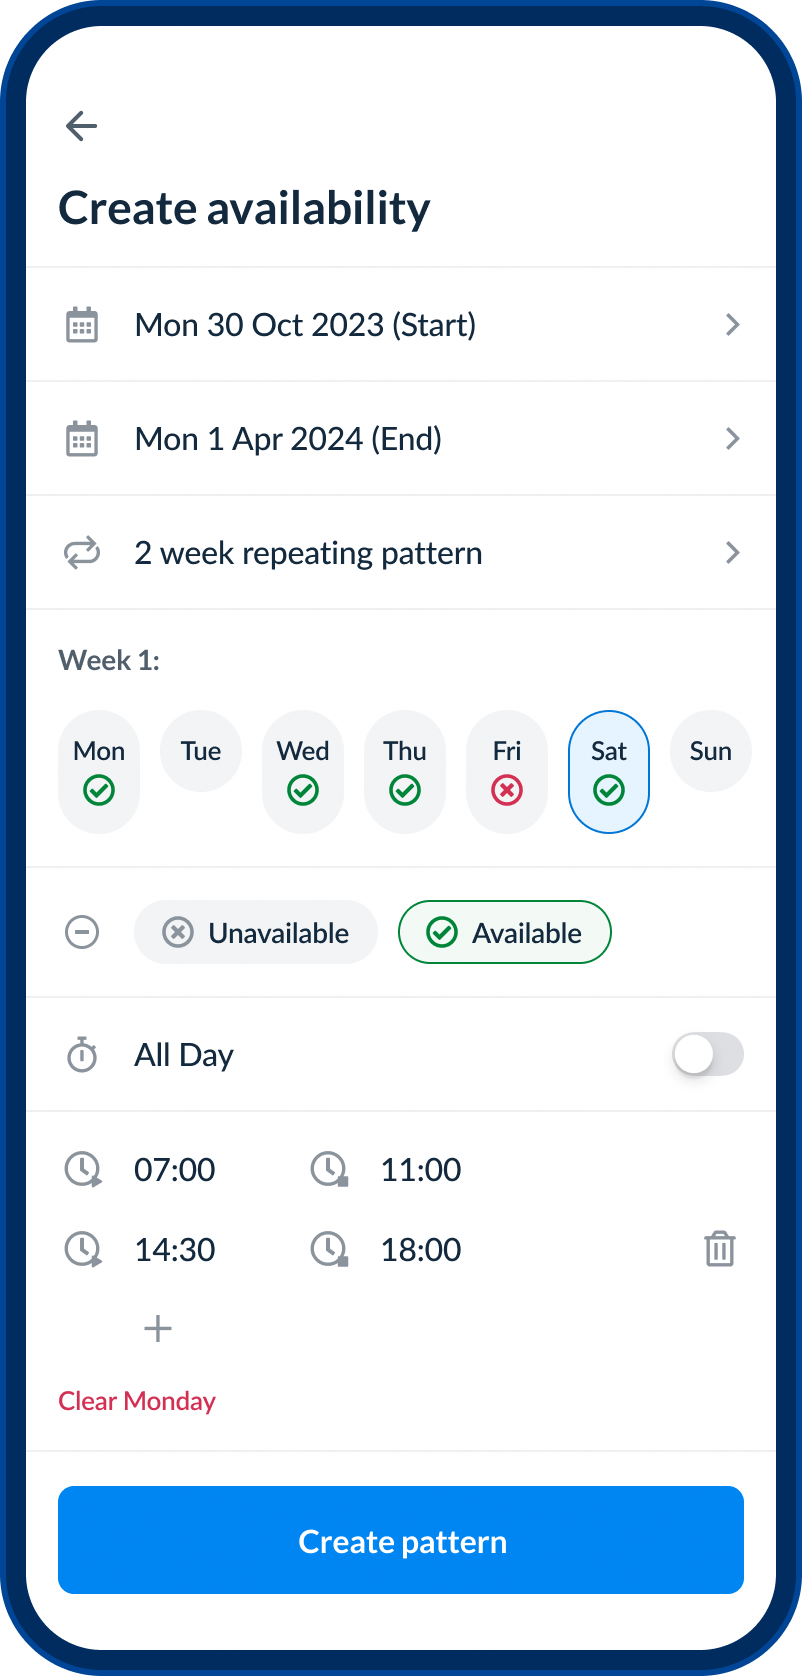Click the repeat pattern arrows icon

[82, 553]
